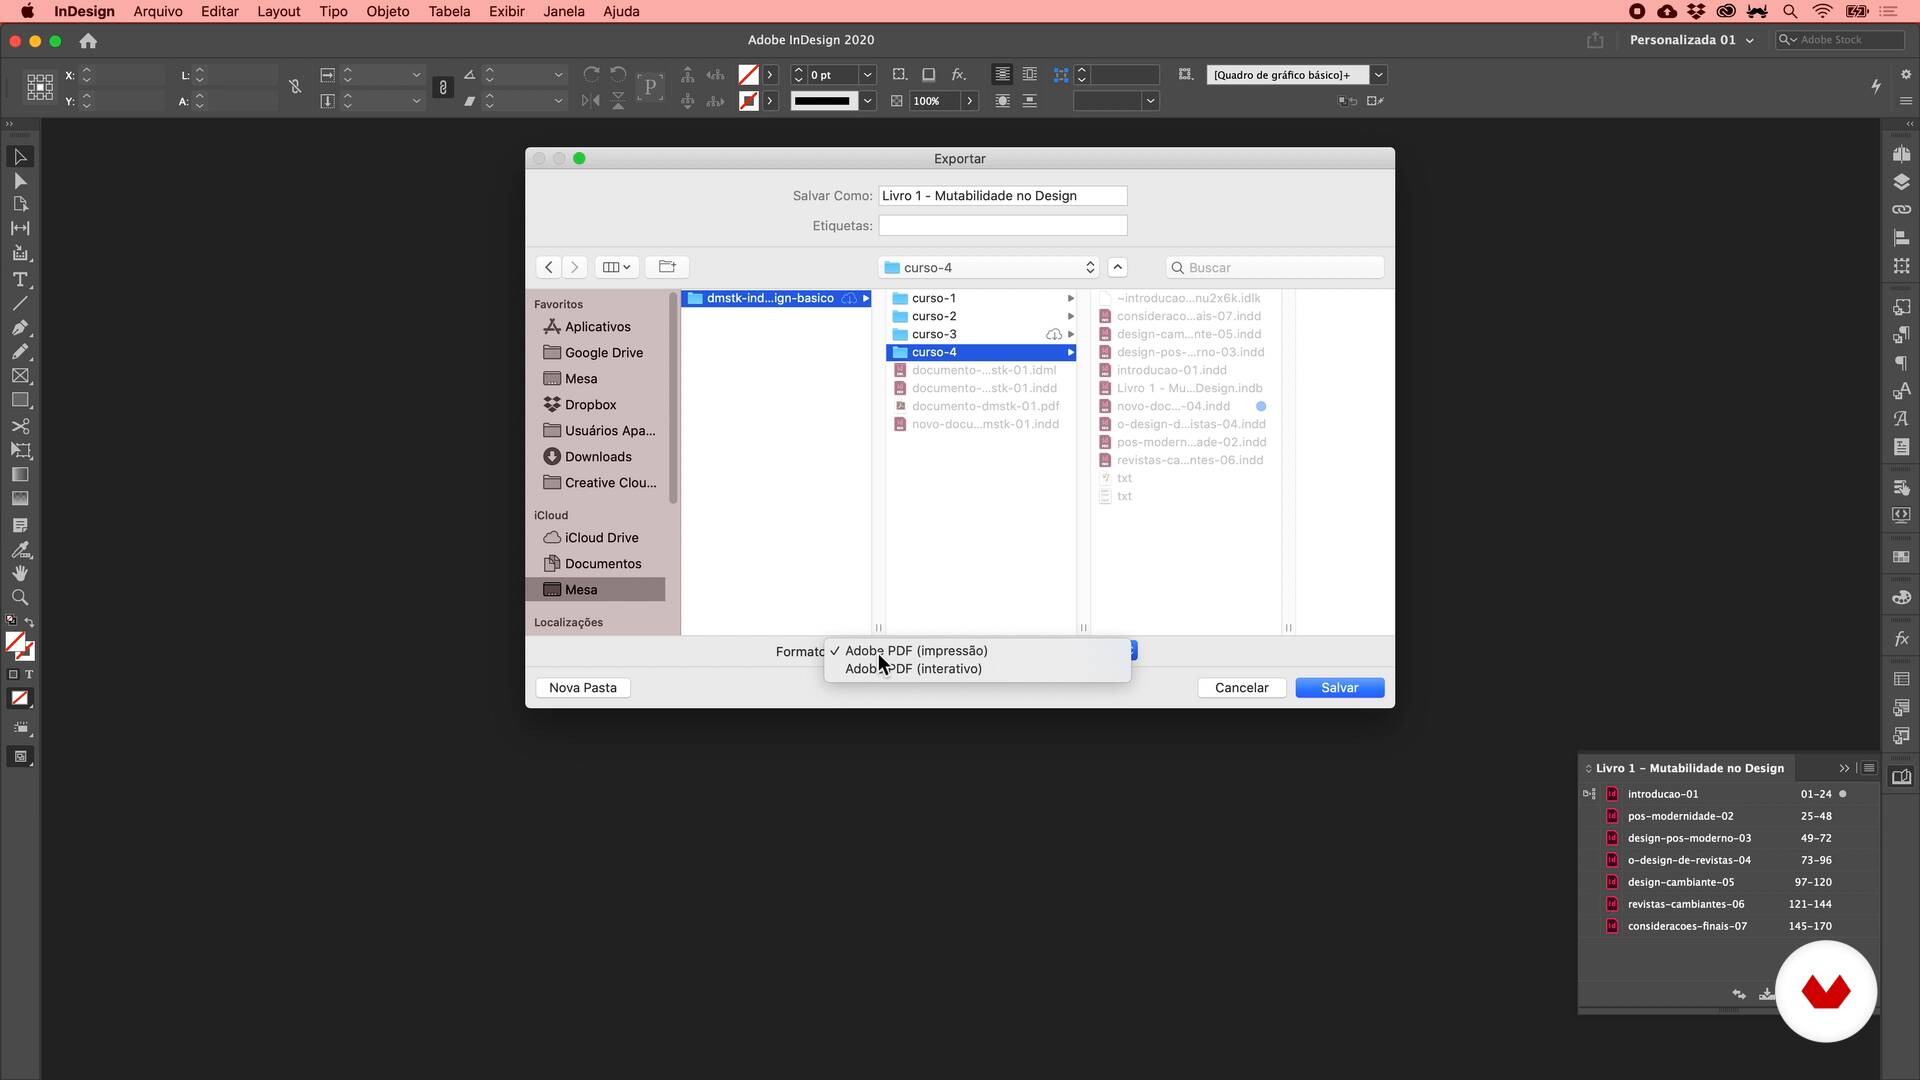1920x1080 pixels.
Task: Select the Gap tool
Action: (20, 228)
